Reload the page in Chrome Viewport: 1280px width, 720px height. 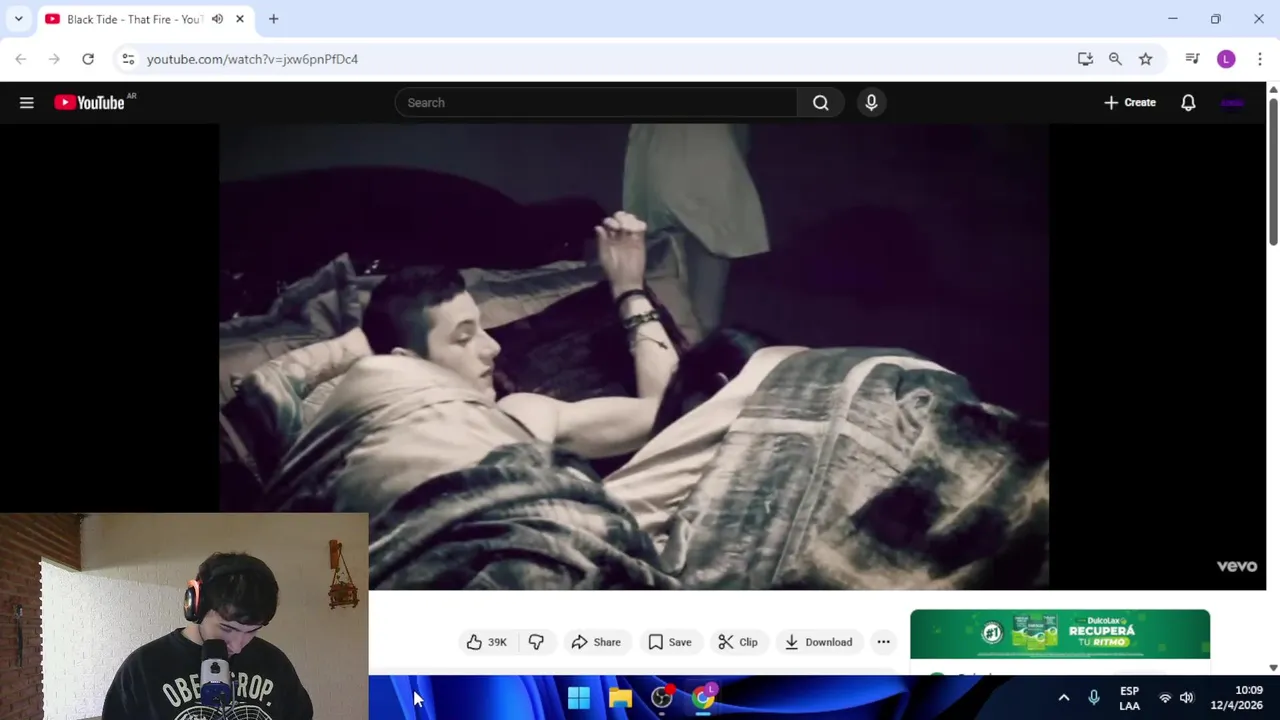pyautogui.click(x=88, y=59)
